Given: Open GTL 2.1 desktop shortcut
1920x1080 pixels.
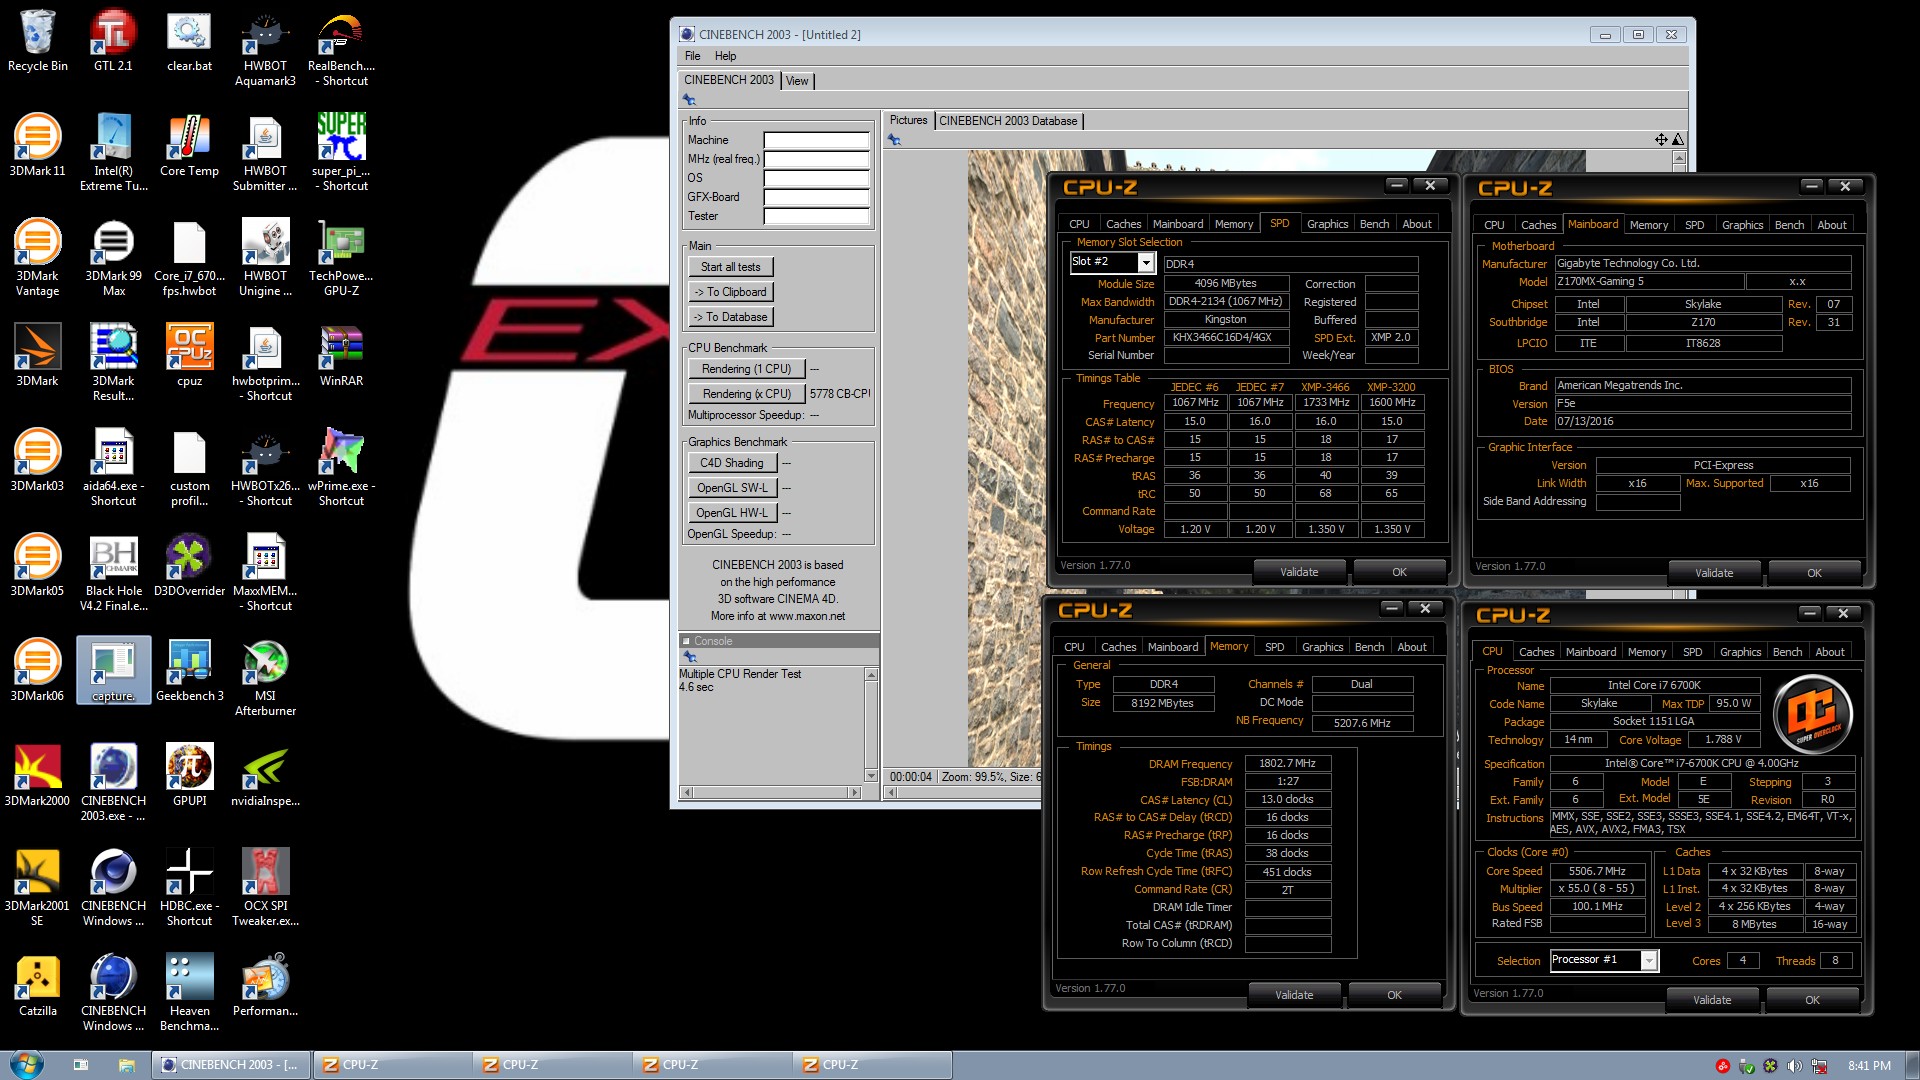Looking at the screenshot, I should pyautogui.click(x=113, y=41).
